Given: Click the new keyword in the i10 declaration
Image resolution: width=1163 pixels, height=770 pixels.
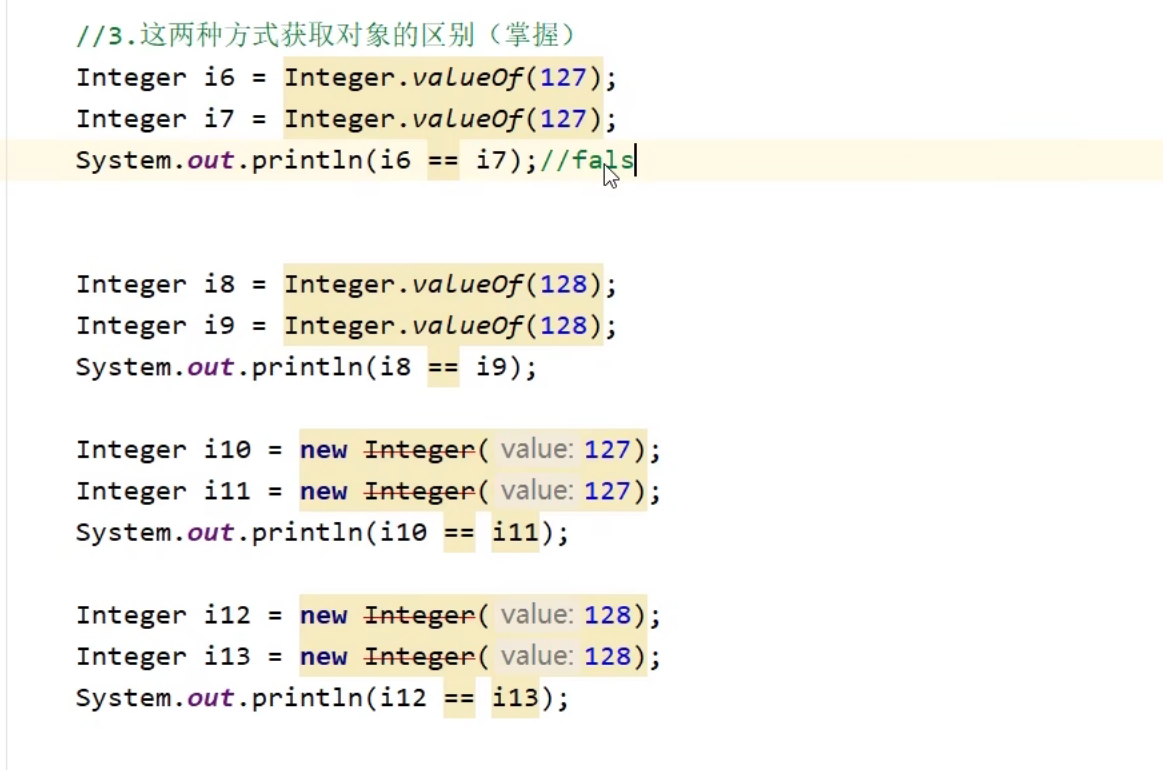Looking at the screenshot, I should [x=323, y=450].
